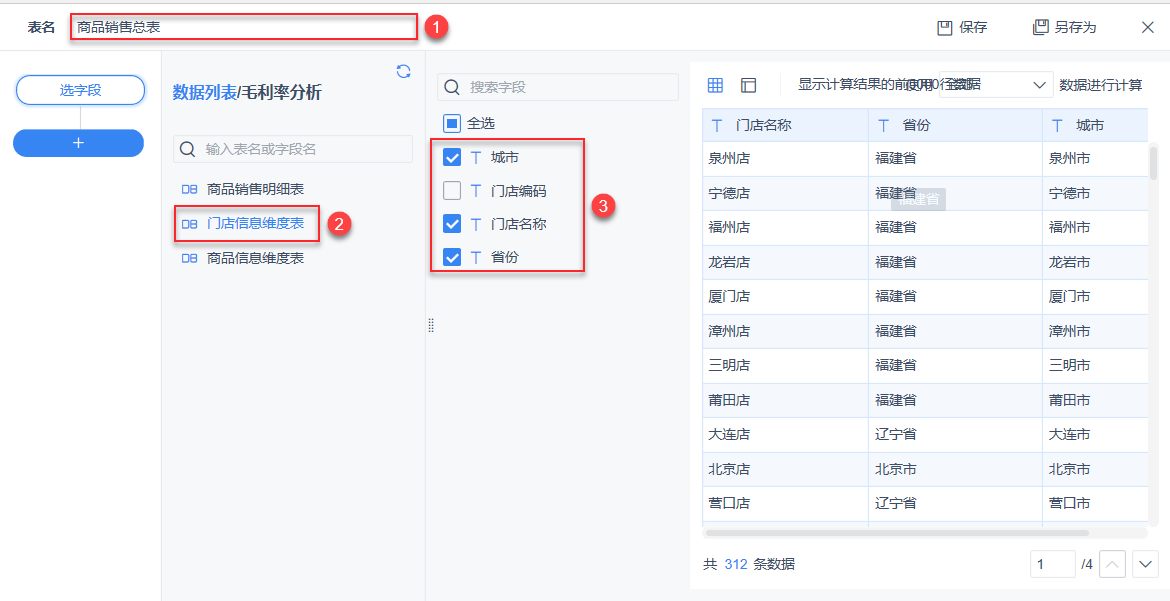The image size is (1170, 601).
Task: Click the text-type icon beside 门店编码 field
Action: 476,190
